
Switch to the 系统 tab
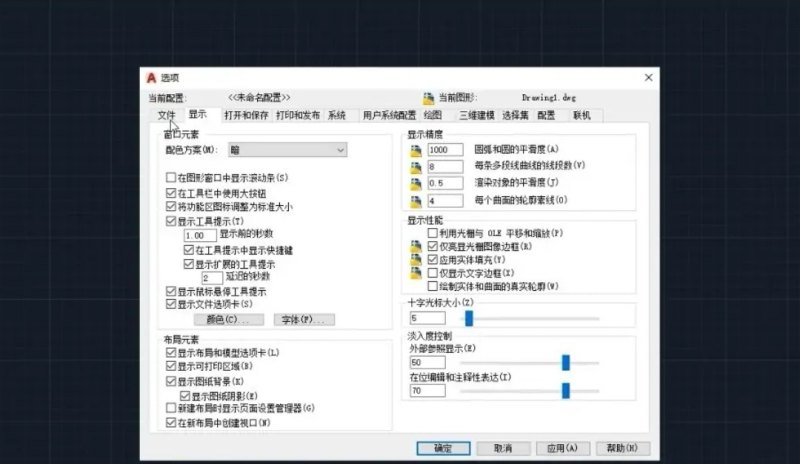point(337,115)
